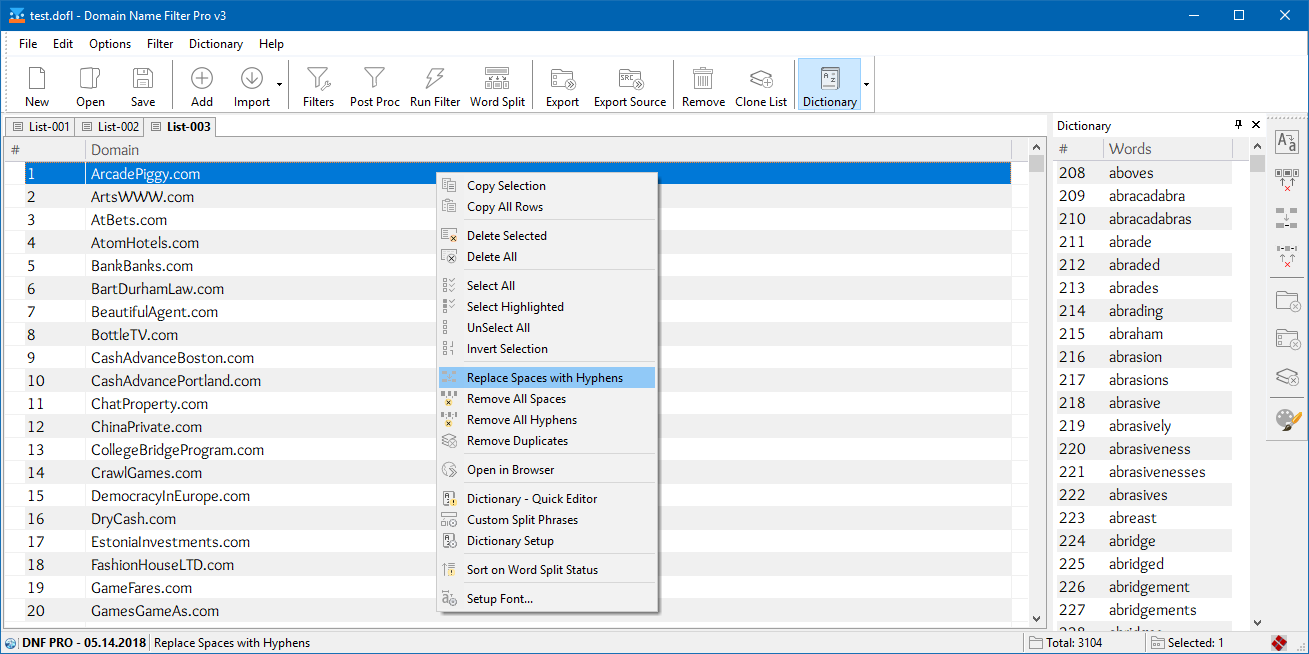
Task: Click the red icon in status bar corner
Action: tap(1279, 642)
